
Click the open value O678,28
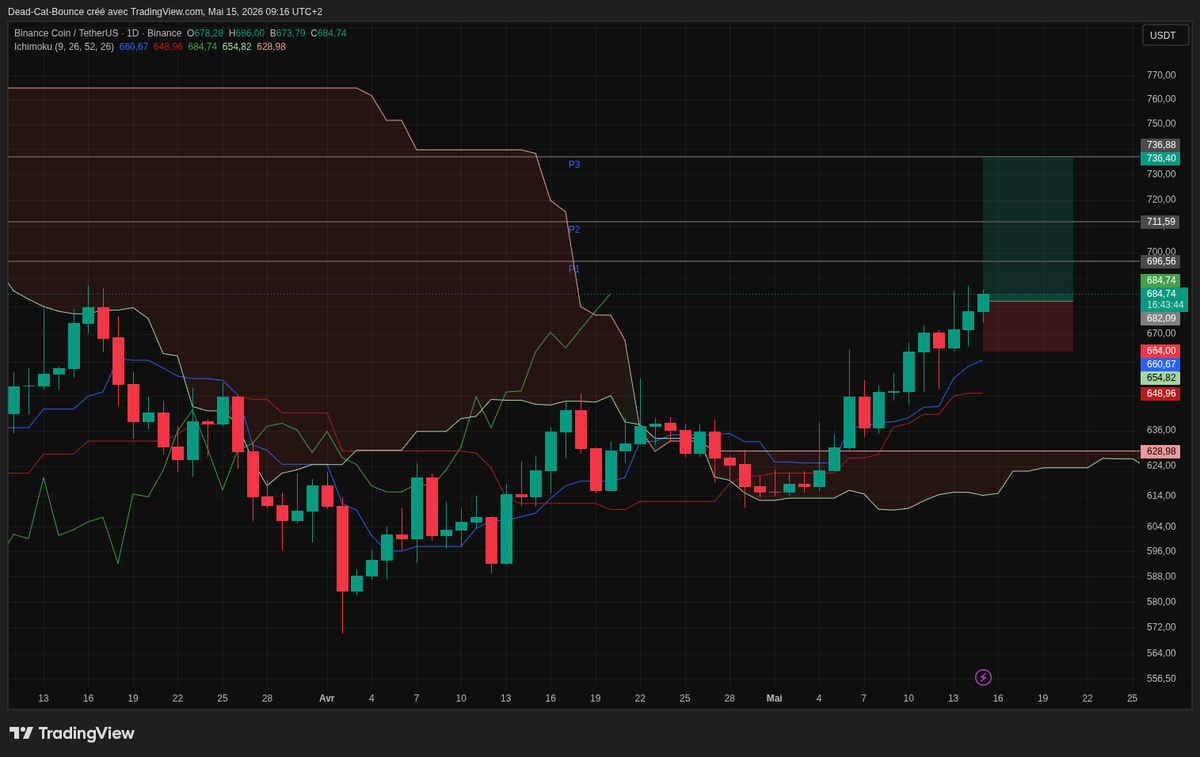[x=205, y=33]
